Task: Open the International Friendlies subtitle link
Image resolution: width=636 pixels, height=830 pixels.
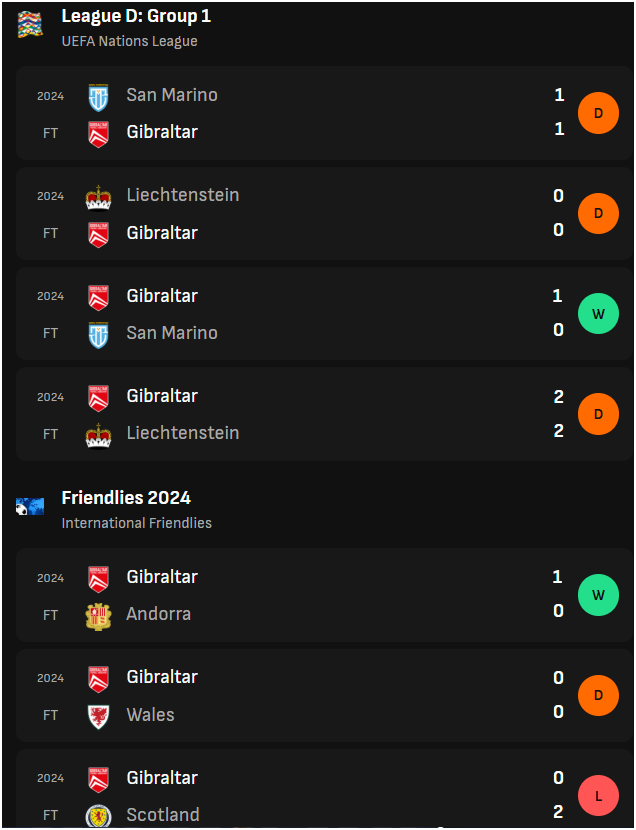Action: [137, 523]
